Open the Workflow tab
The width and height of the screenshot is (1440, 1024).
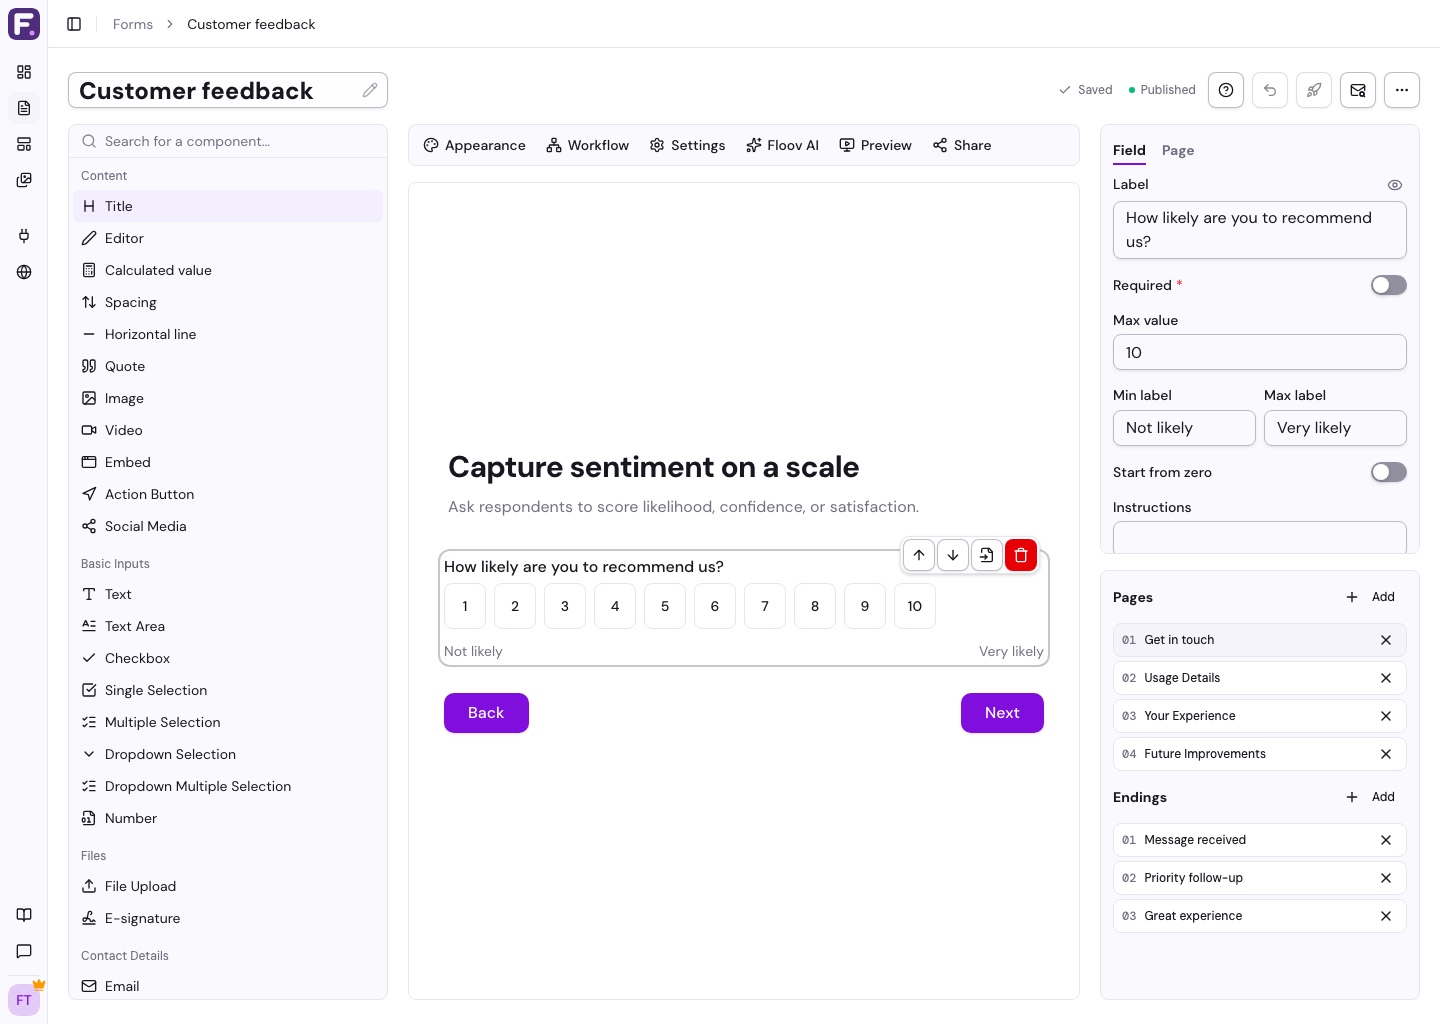(588, 145)
